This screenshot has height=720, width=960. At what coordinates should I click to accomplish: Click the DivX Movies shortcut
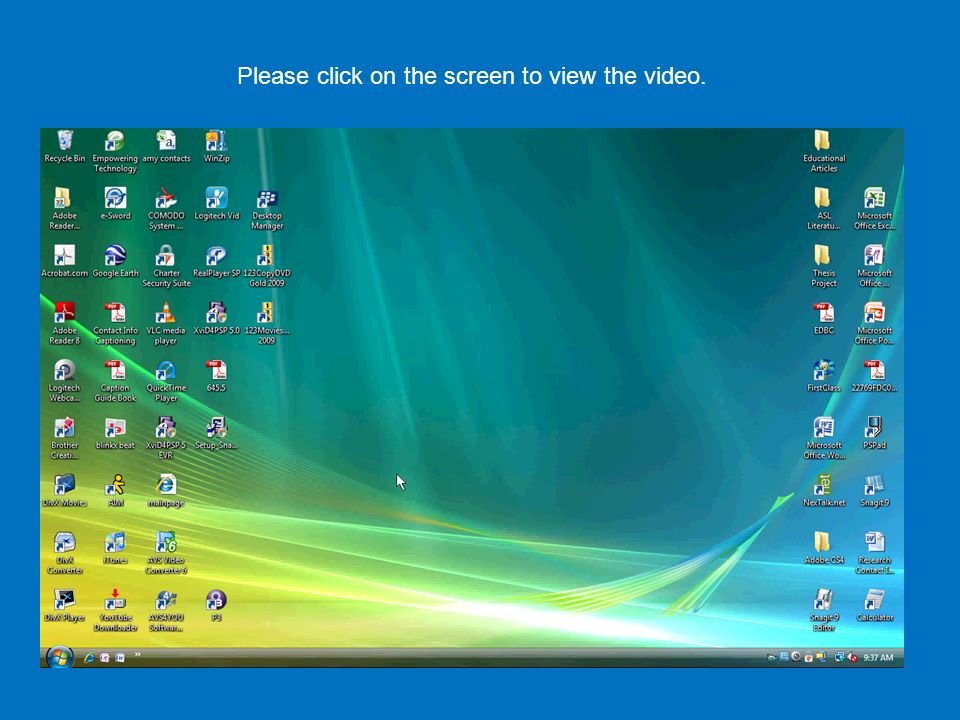point(64,490)
